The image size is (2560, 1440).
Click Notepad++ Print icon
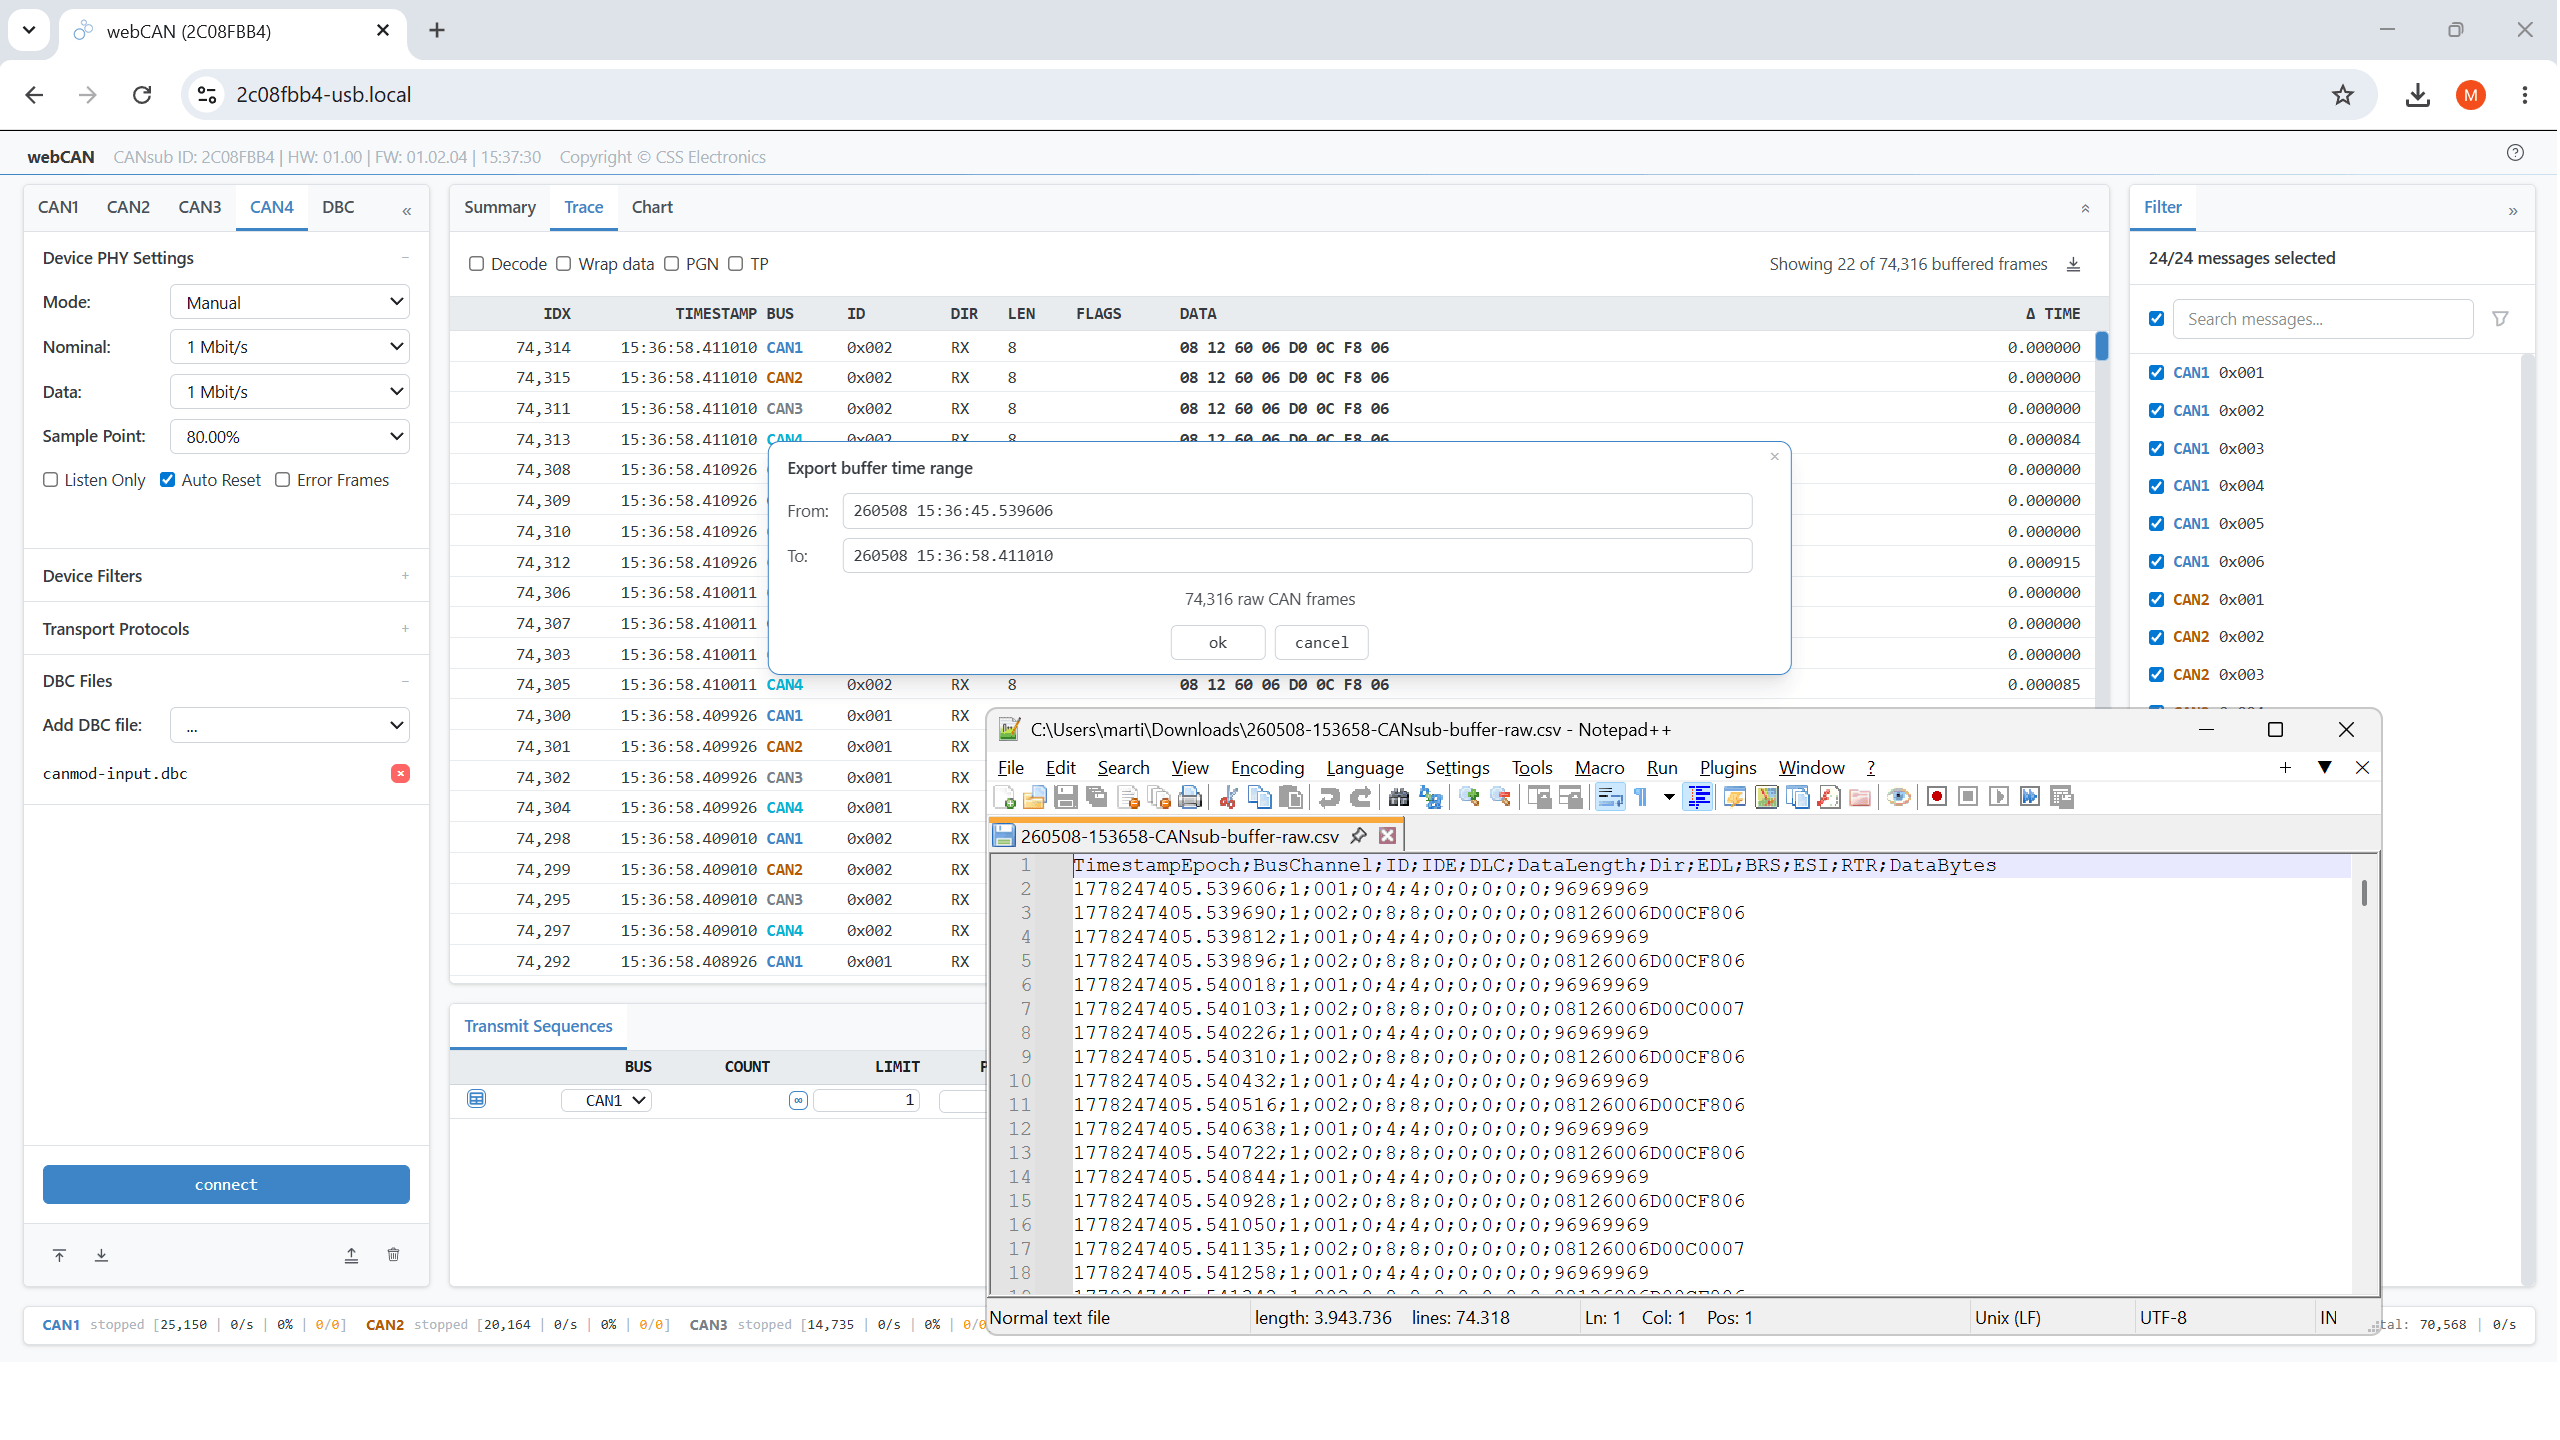pos(1190,797)
